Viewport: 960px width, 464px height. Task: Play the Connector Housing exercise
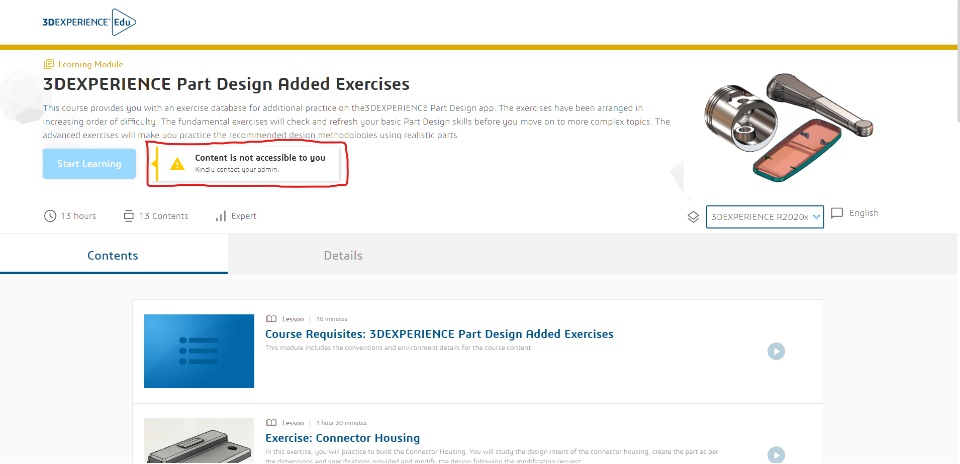[776, 455]
